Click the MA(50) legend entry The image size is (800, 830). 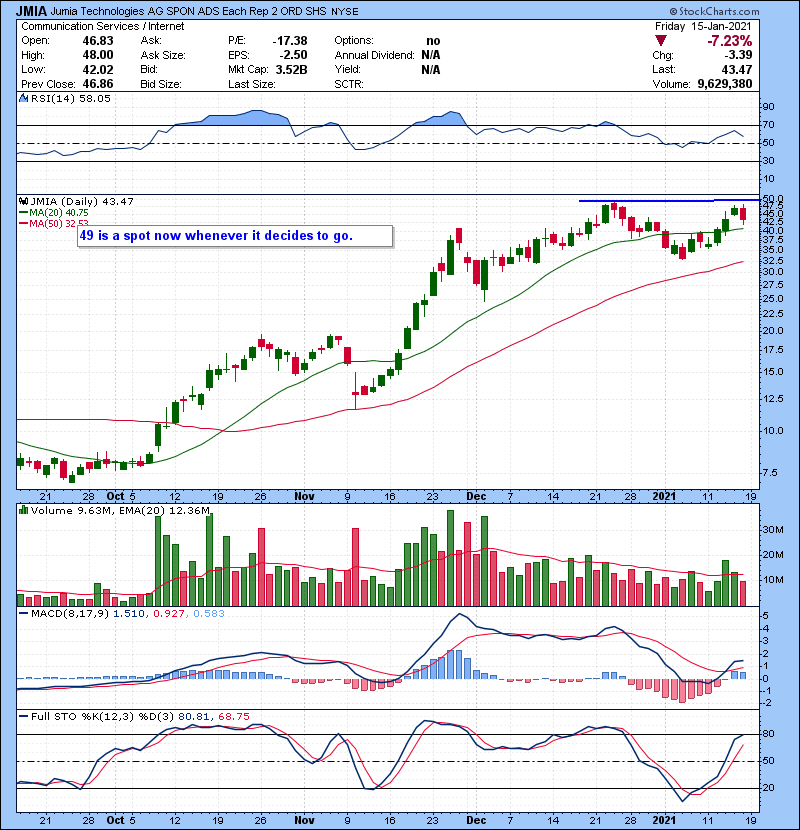pos(54,223)
